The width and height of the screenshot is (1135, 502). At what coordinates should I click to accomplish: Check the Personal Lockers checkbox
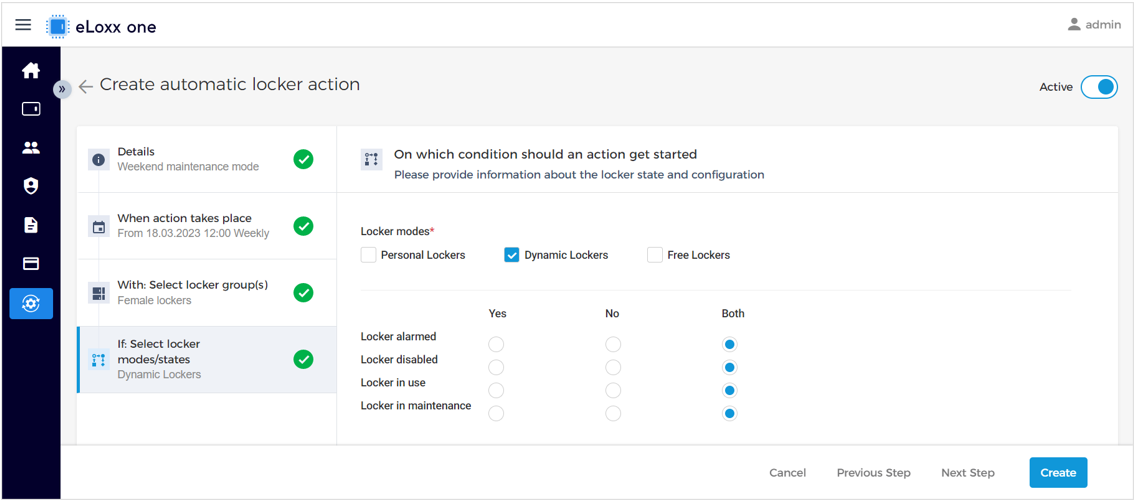pos(368,255)
